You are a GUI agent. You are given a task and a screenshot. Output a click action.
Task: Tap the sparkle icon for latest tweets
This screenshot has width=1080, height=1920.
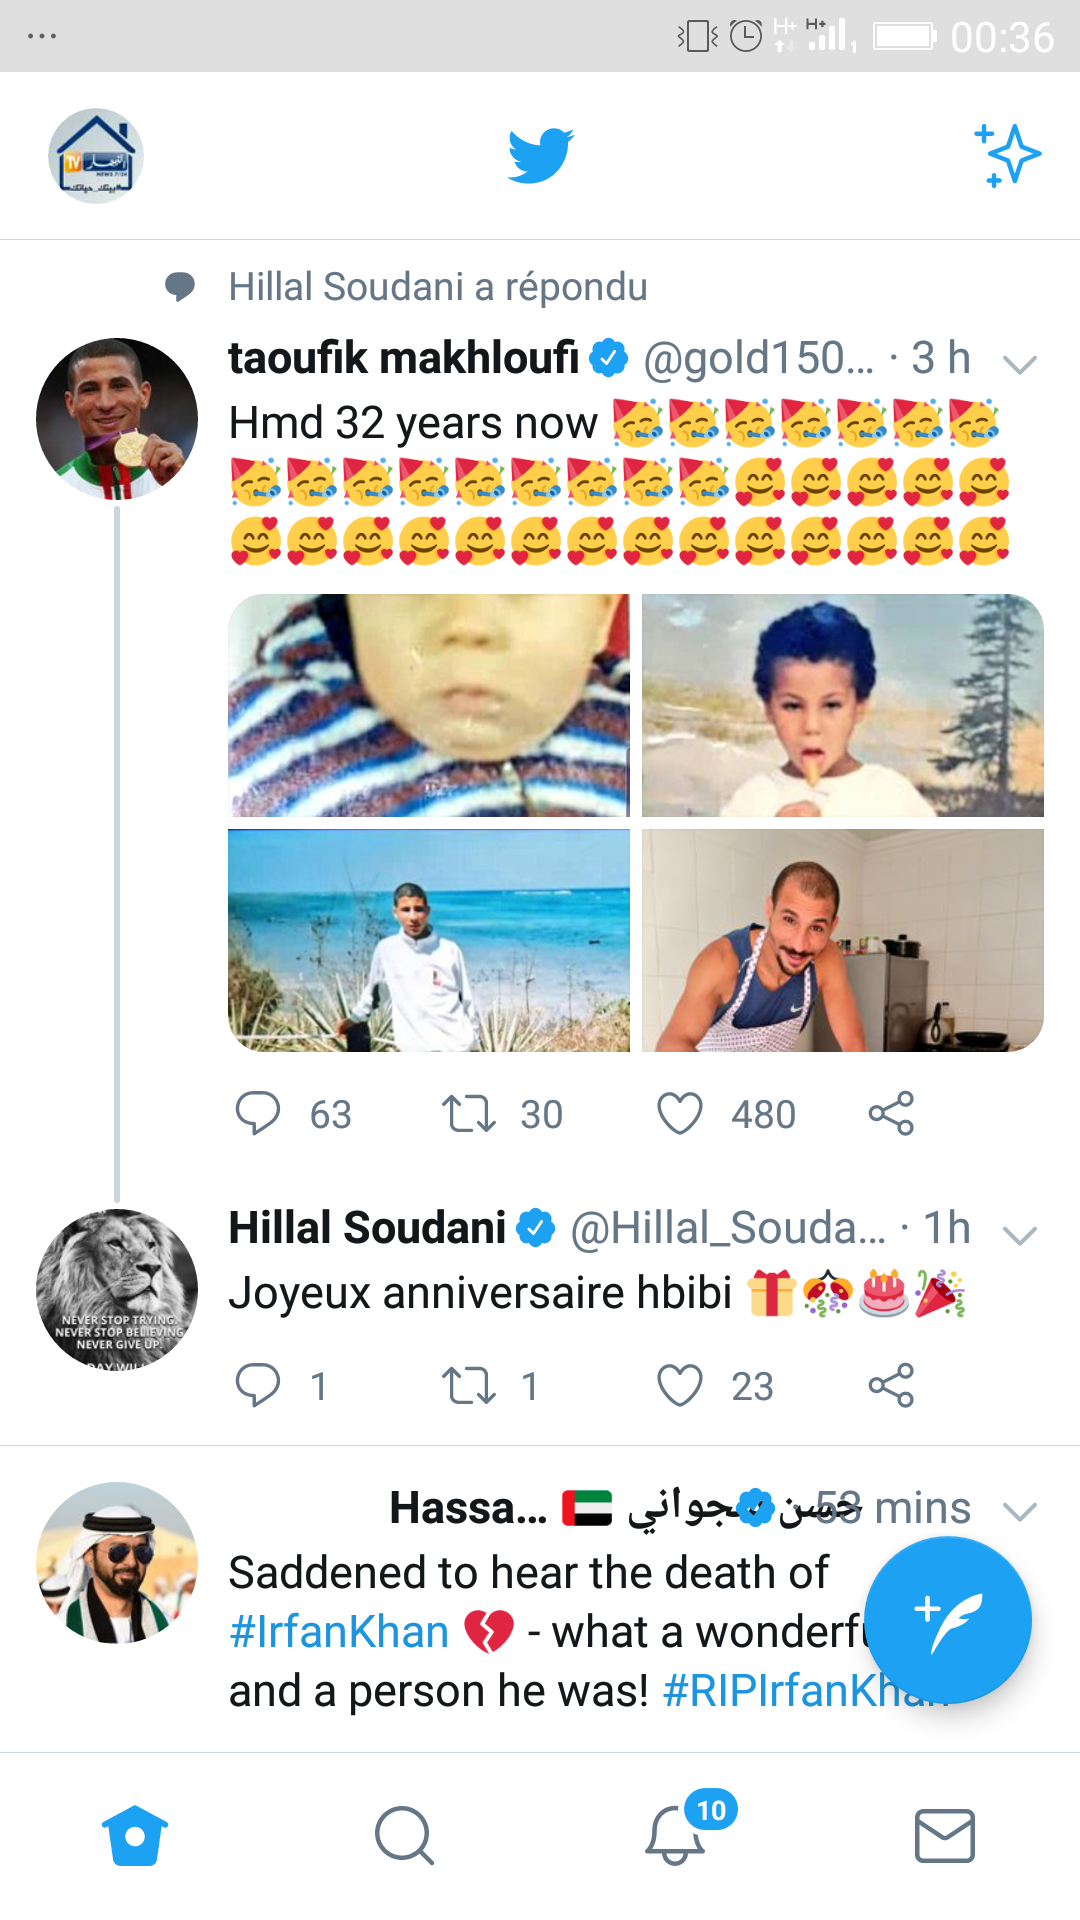(x=1008, y=155)
